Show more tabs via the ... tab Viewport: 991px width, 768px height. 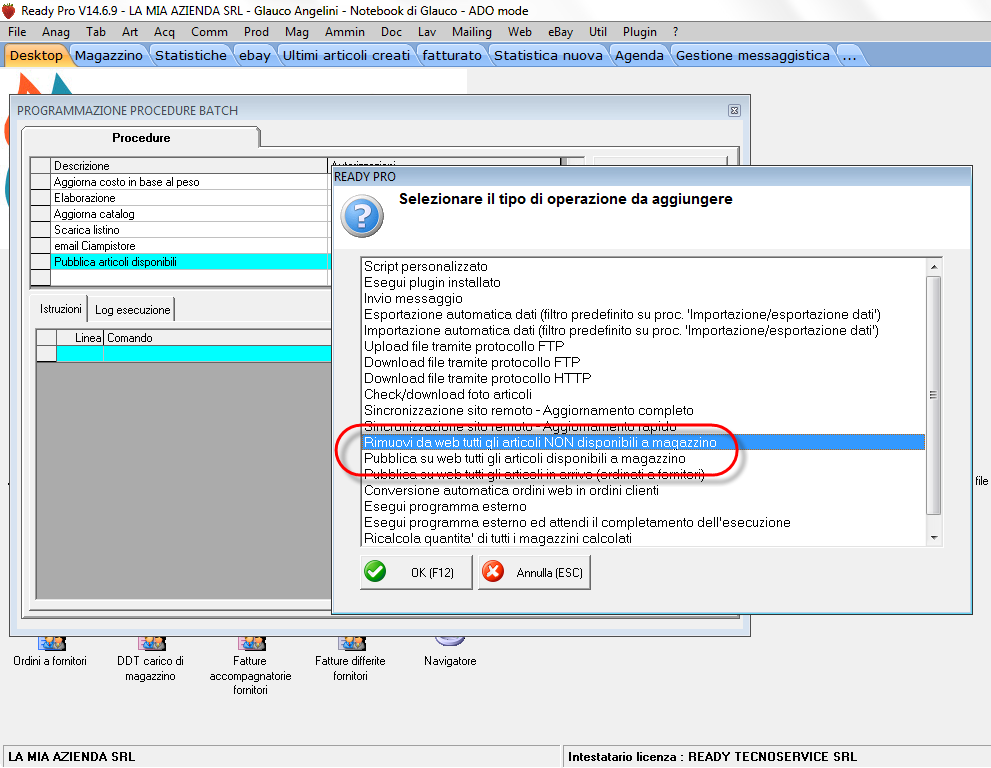pos(849,56)
